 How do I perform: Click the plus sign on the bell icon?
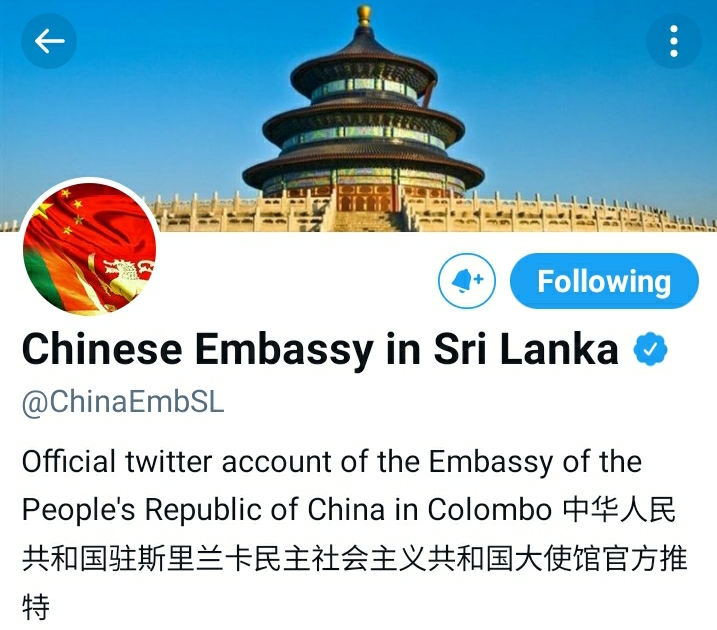(478, 278)
